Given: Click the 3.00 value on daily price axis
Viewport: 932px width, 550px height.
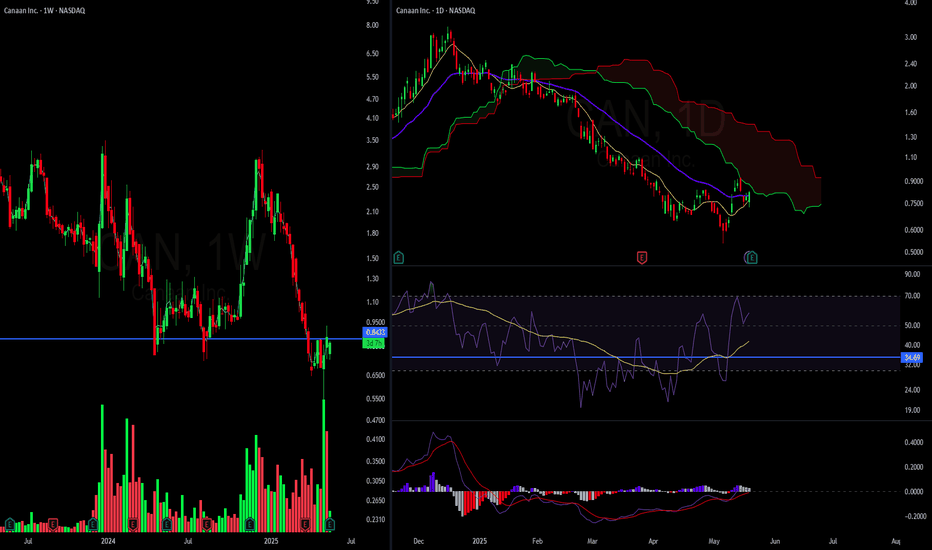Looking at the screenshot, I should 911,37.
